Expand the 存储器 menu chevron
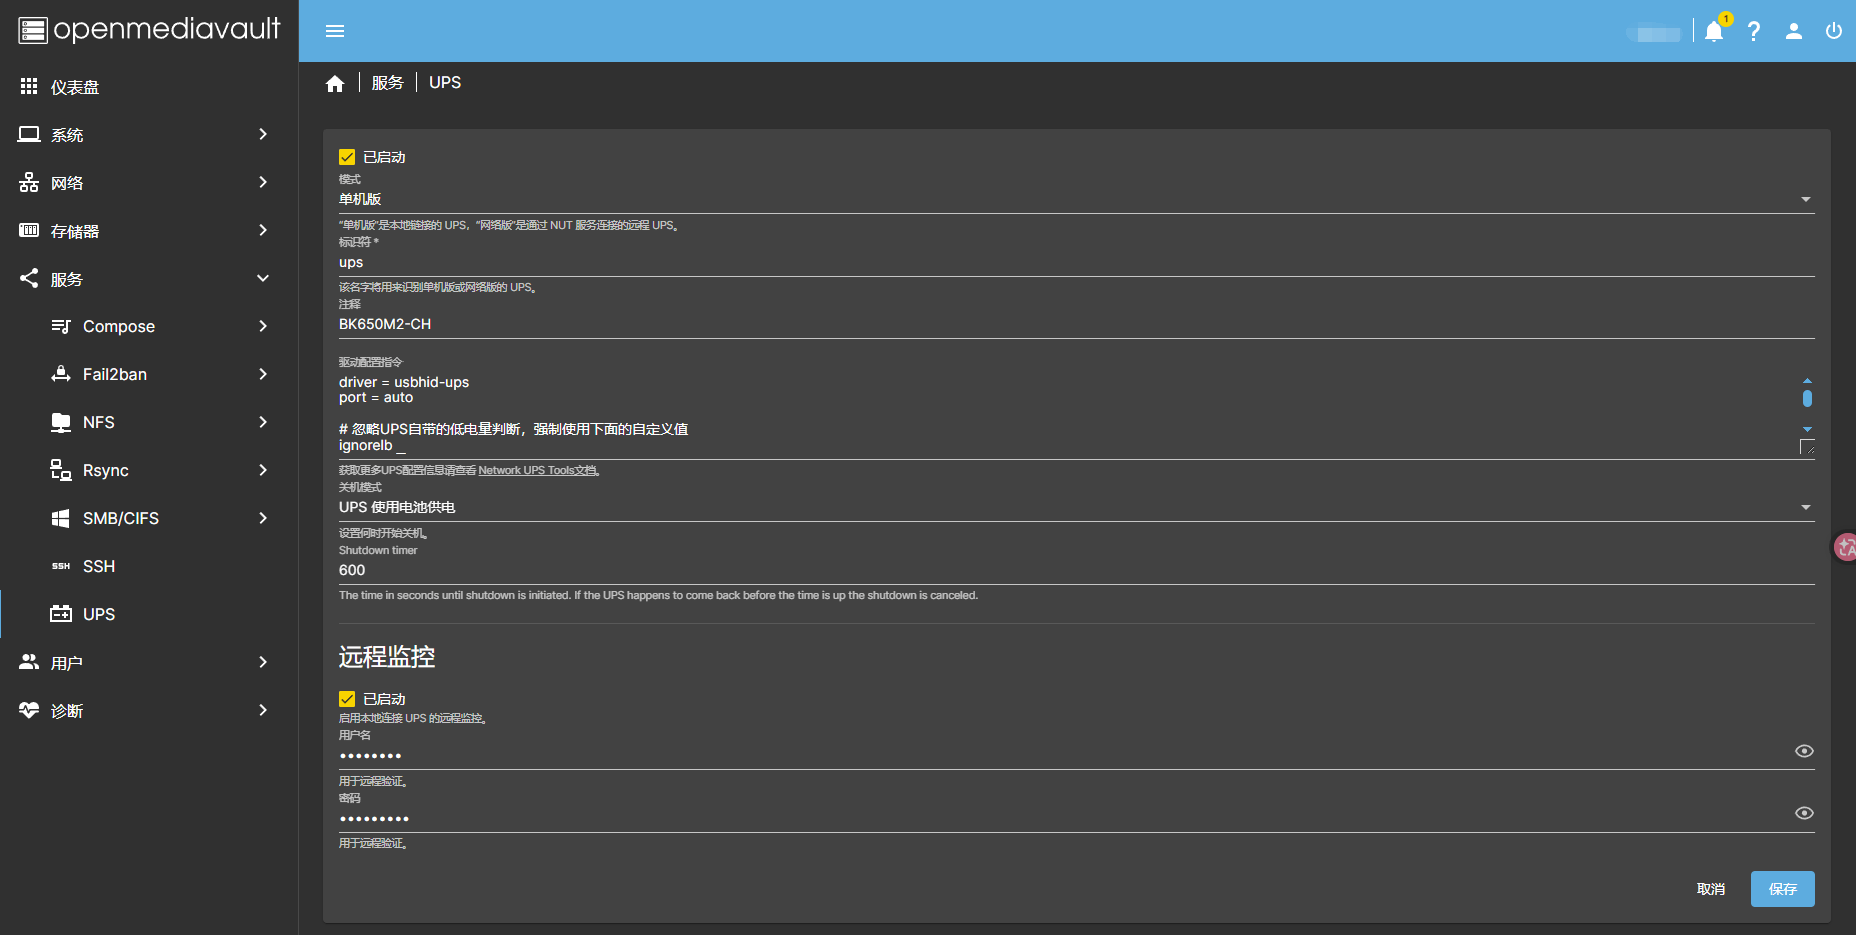Viewport: 1856px width, 935px height. pyautogui.click(x=263, y=230)
